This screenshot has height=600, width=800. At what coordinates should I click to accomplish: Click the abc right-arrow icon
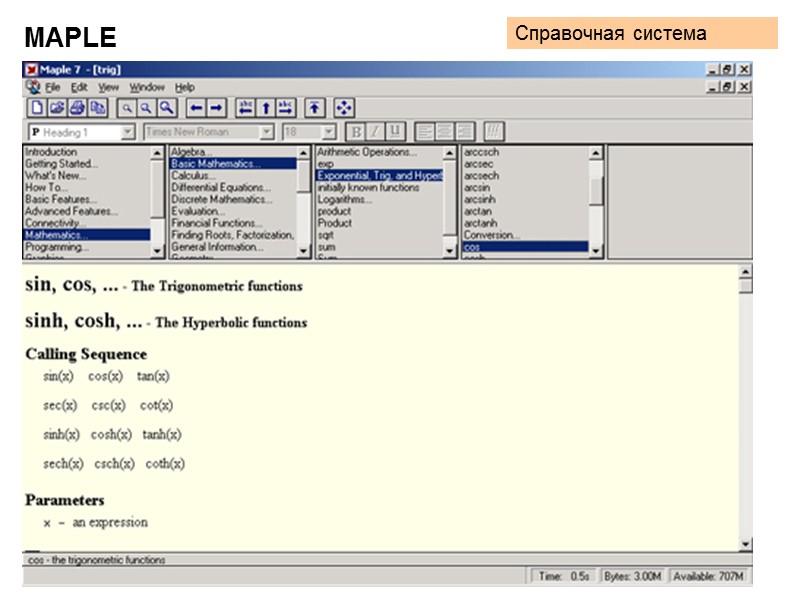coord(286,108)
